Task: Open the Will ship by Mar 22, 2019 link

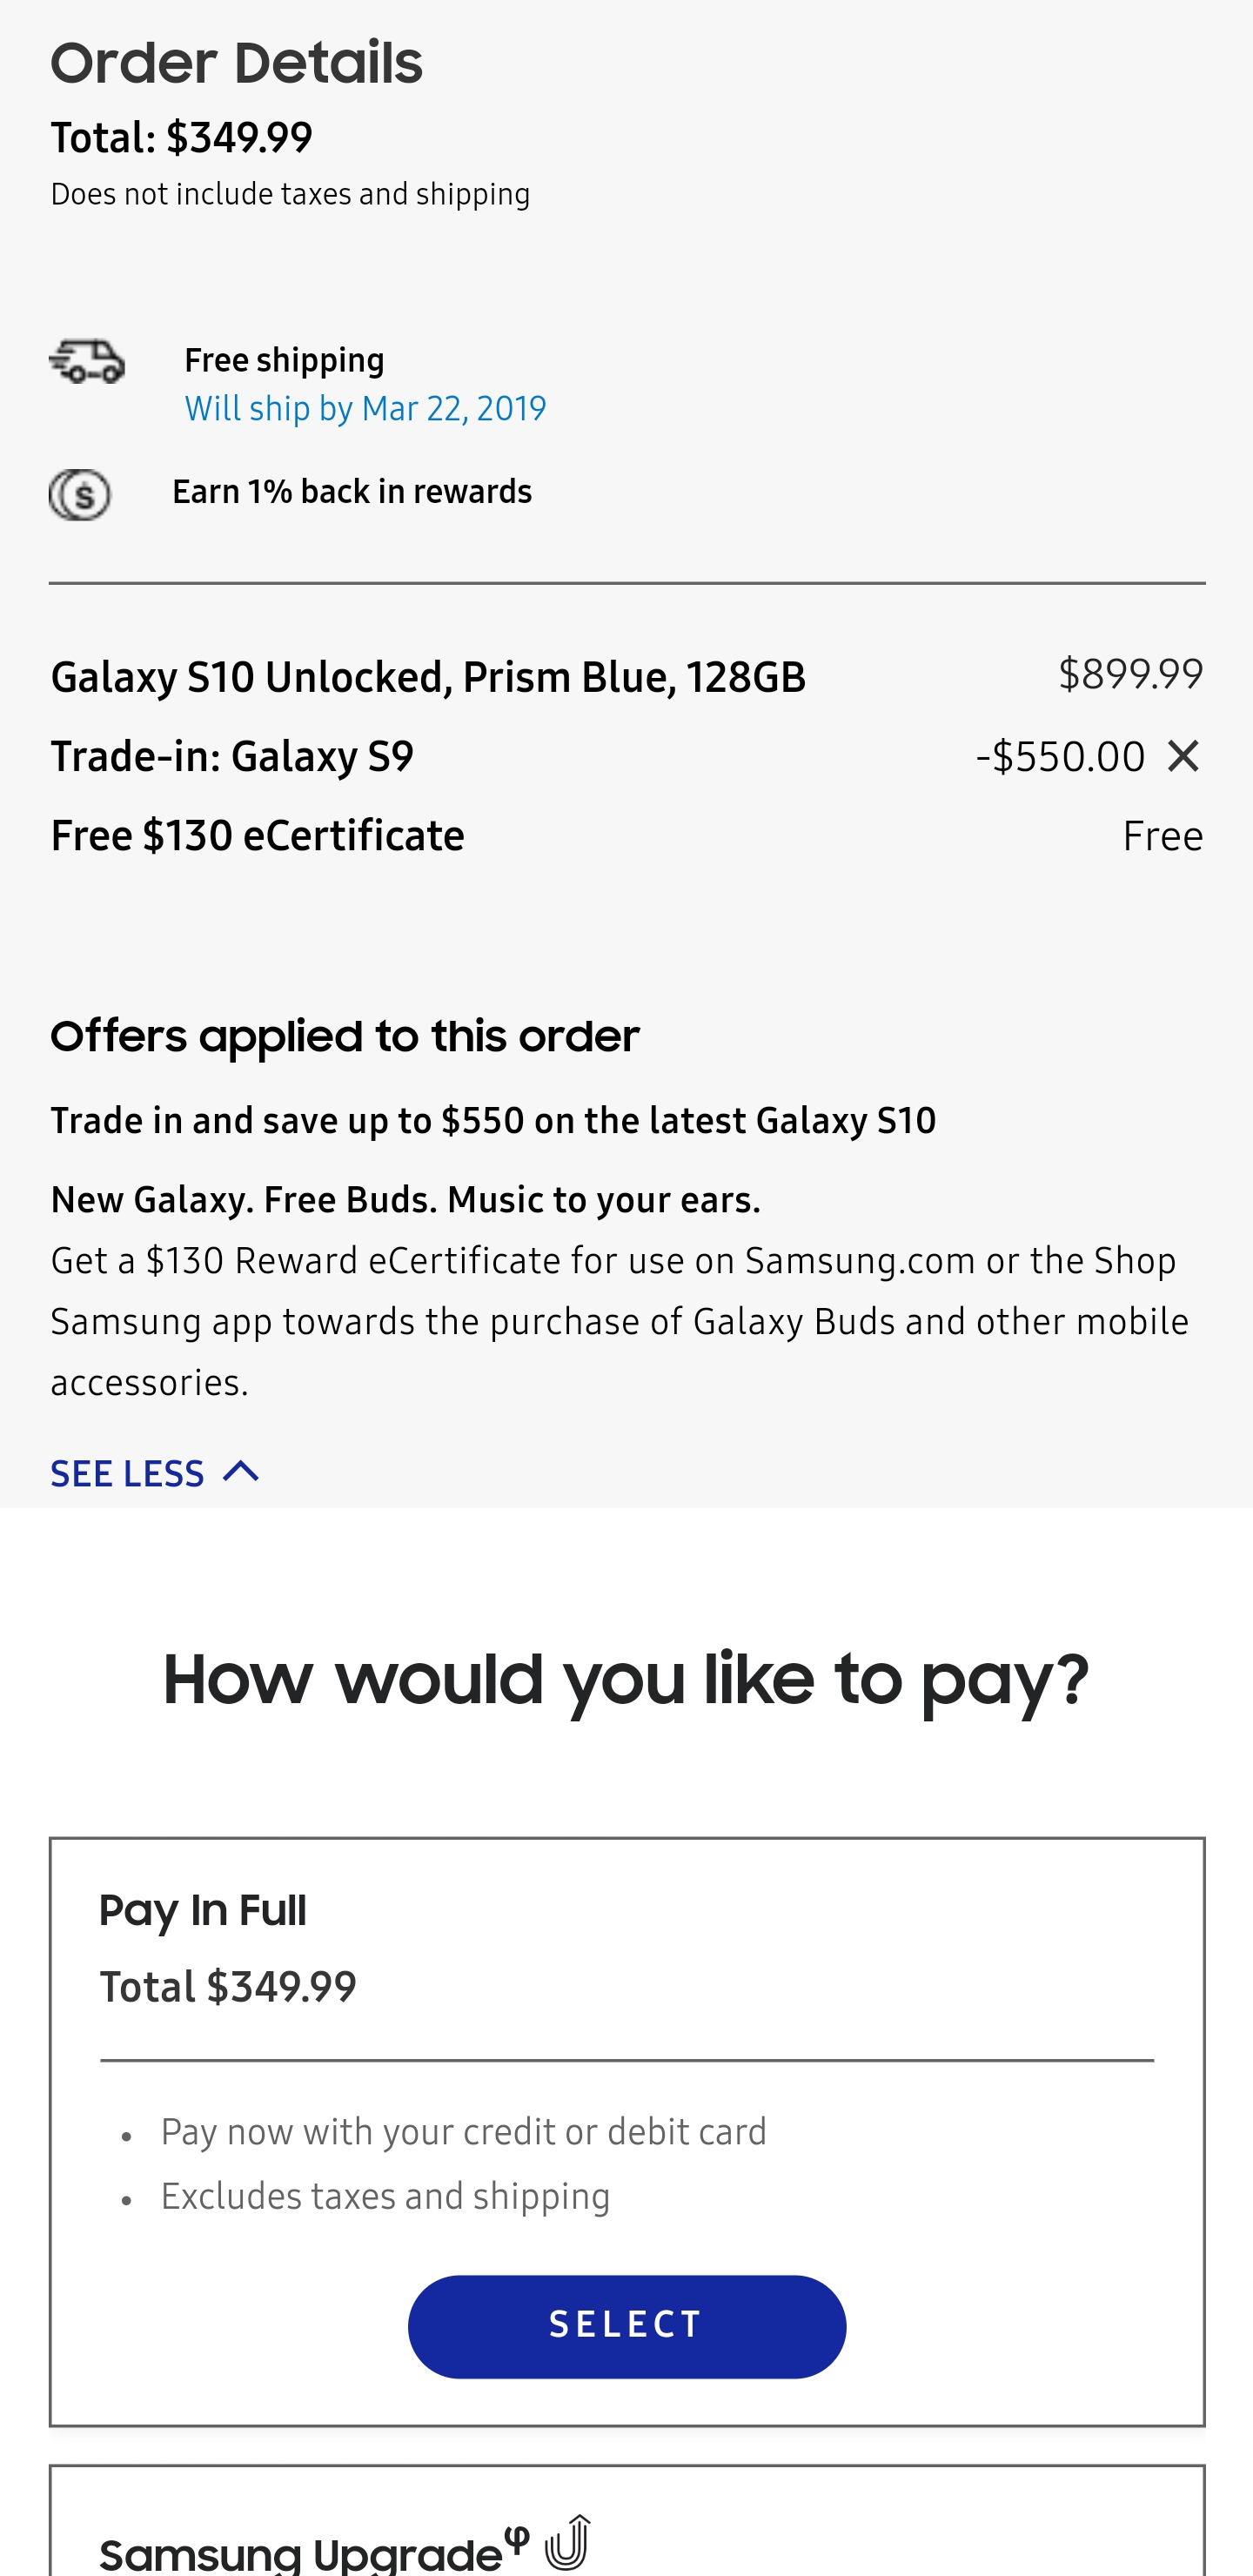Action: pos(365,408)
